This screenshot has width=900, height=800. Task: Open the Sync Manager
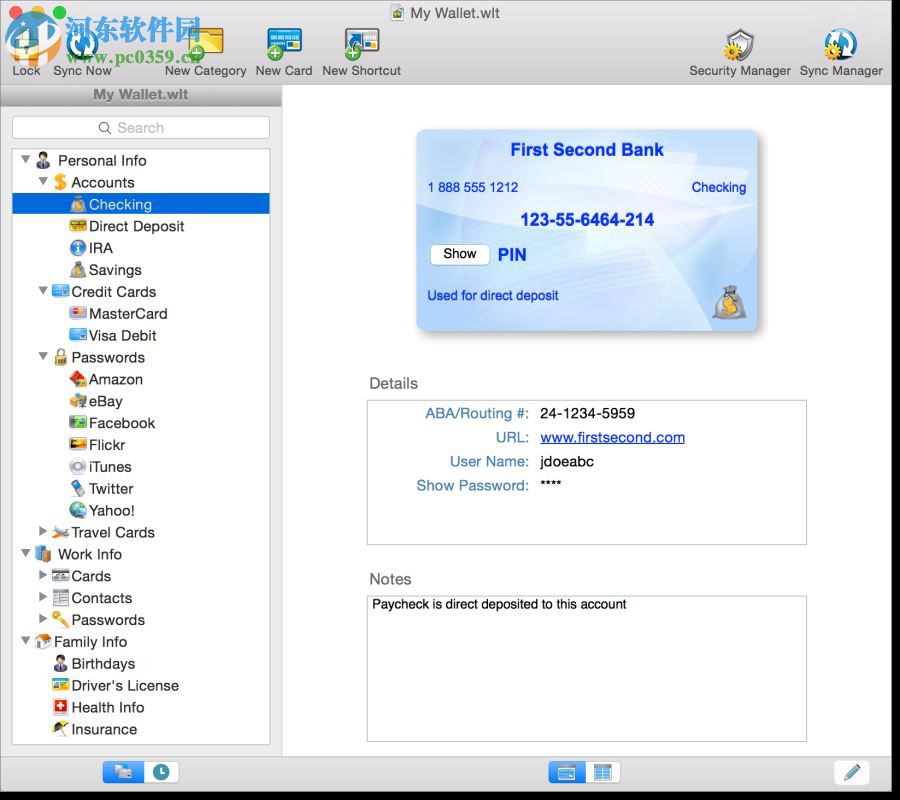pos(840,45)
